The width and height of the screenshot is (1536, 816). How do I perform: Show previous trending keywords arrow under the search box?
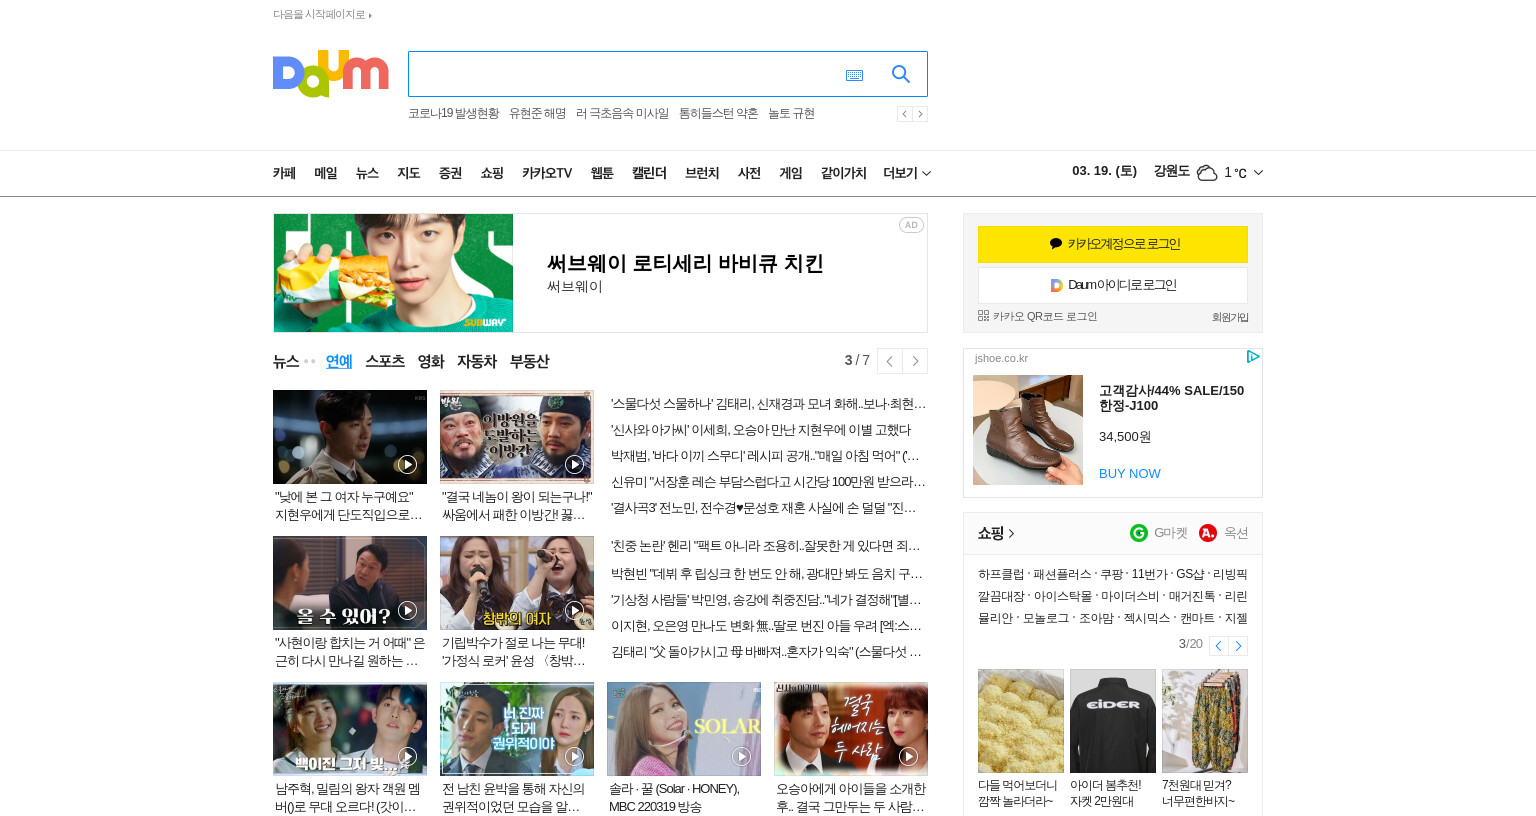(x=904, y=114)
